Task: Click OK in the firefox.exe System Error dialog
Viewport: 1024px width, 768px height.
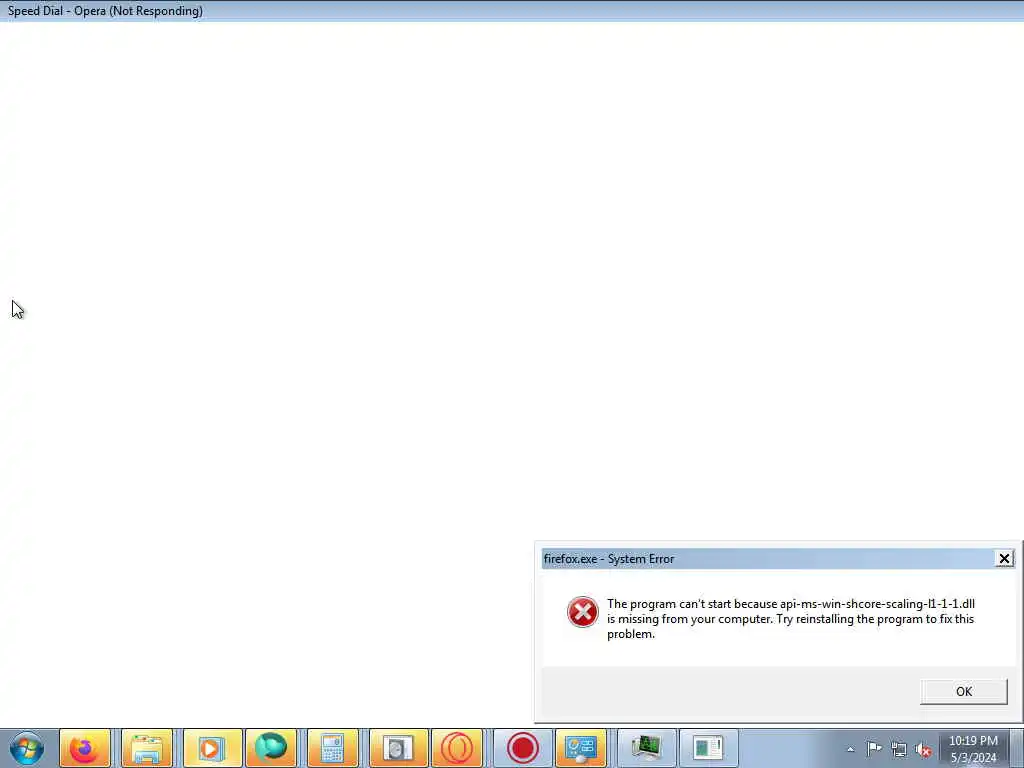Action: coord(963,692)
